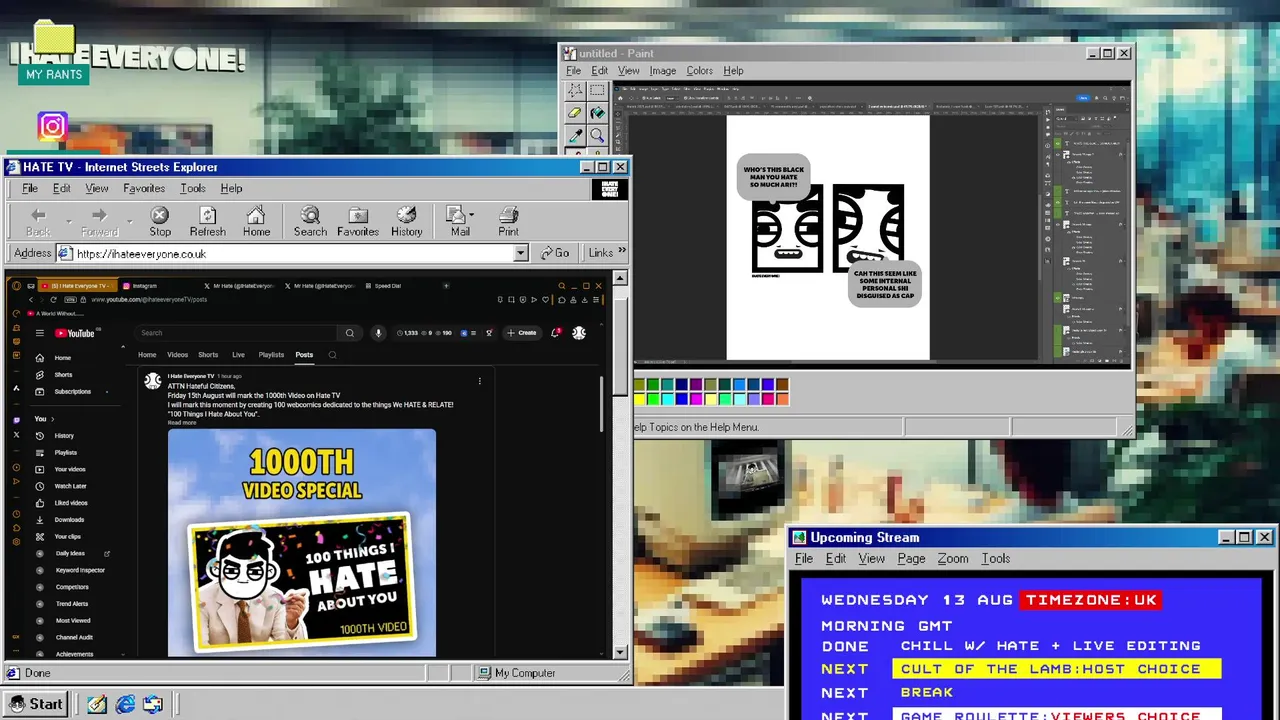Open the Image menu in Paint
The image size is (1280, 720).
tap(662, 71)
